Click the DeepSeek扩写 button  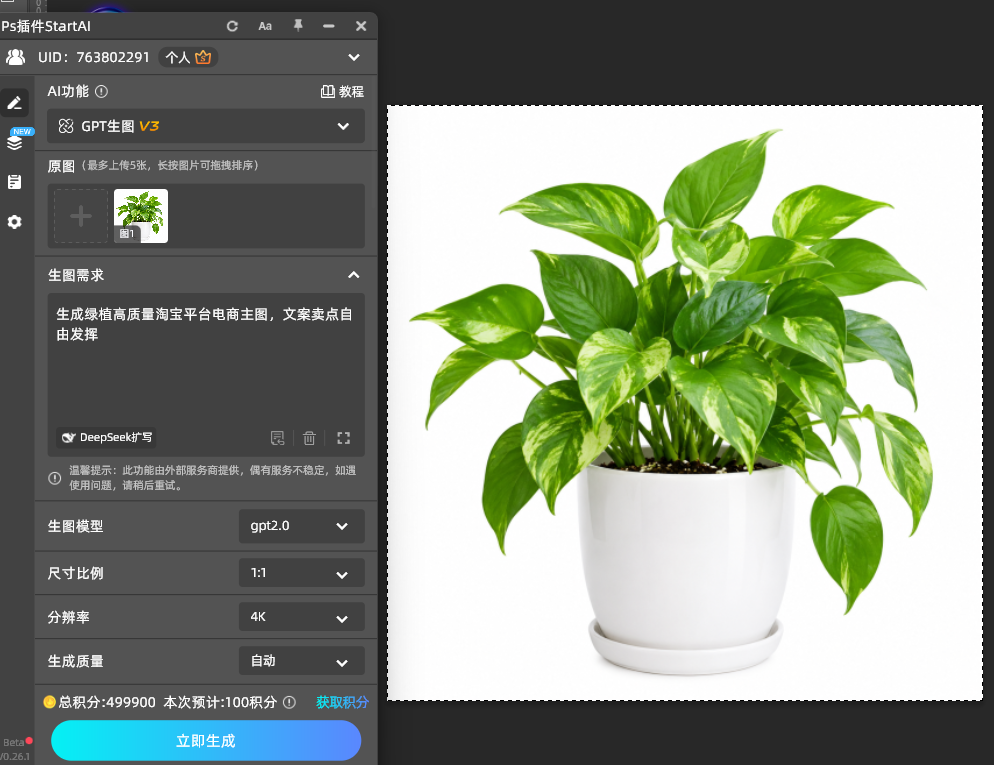pos(106,437)
